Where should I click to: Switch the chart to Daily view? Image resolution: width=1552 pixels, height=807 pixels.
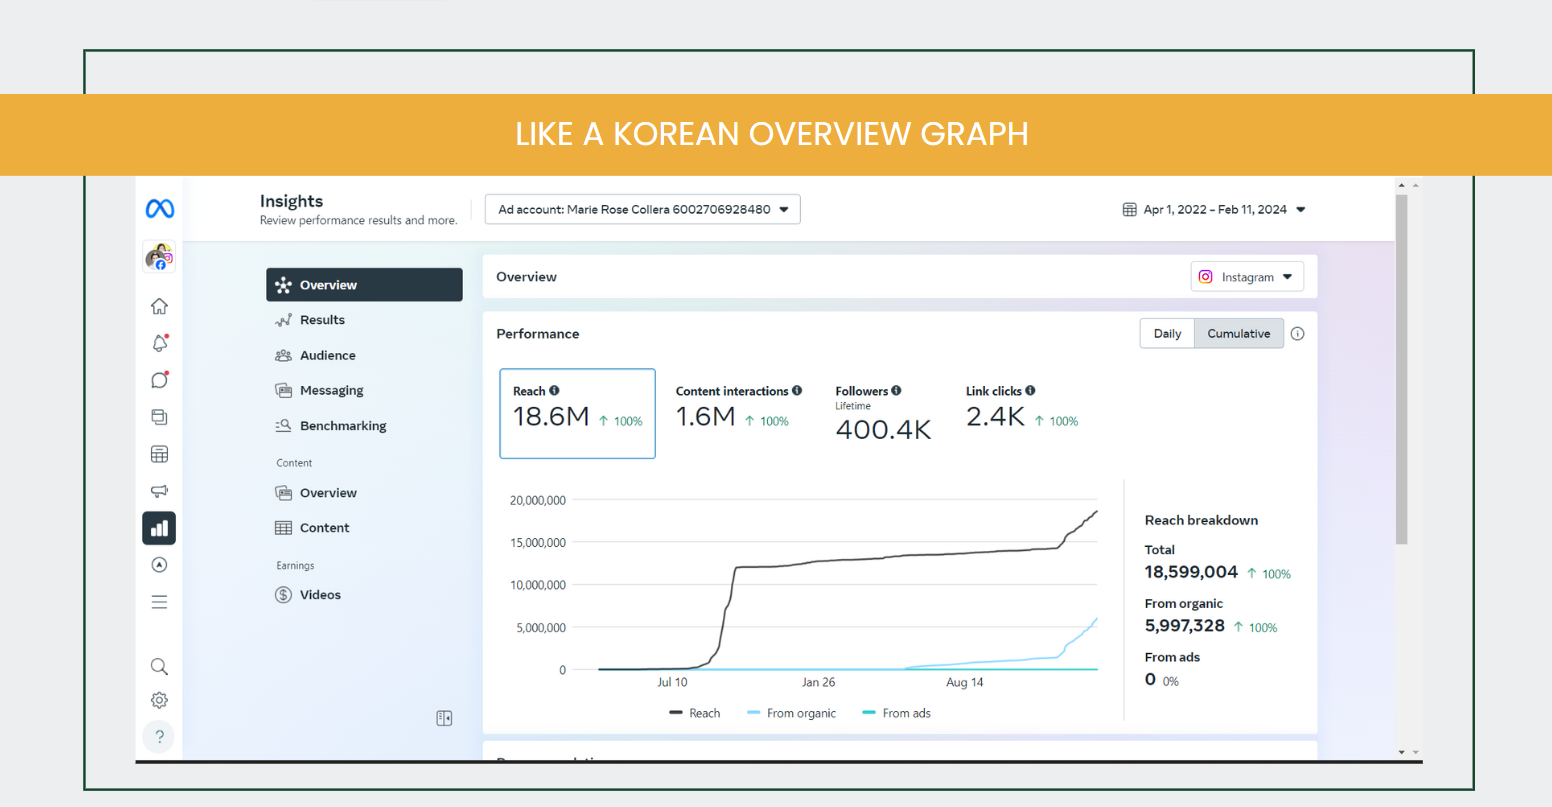pyautogui.click(x=1167, y=334)
